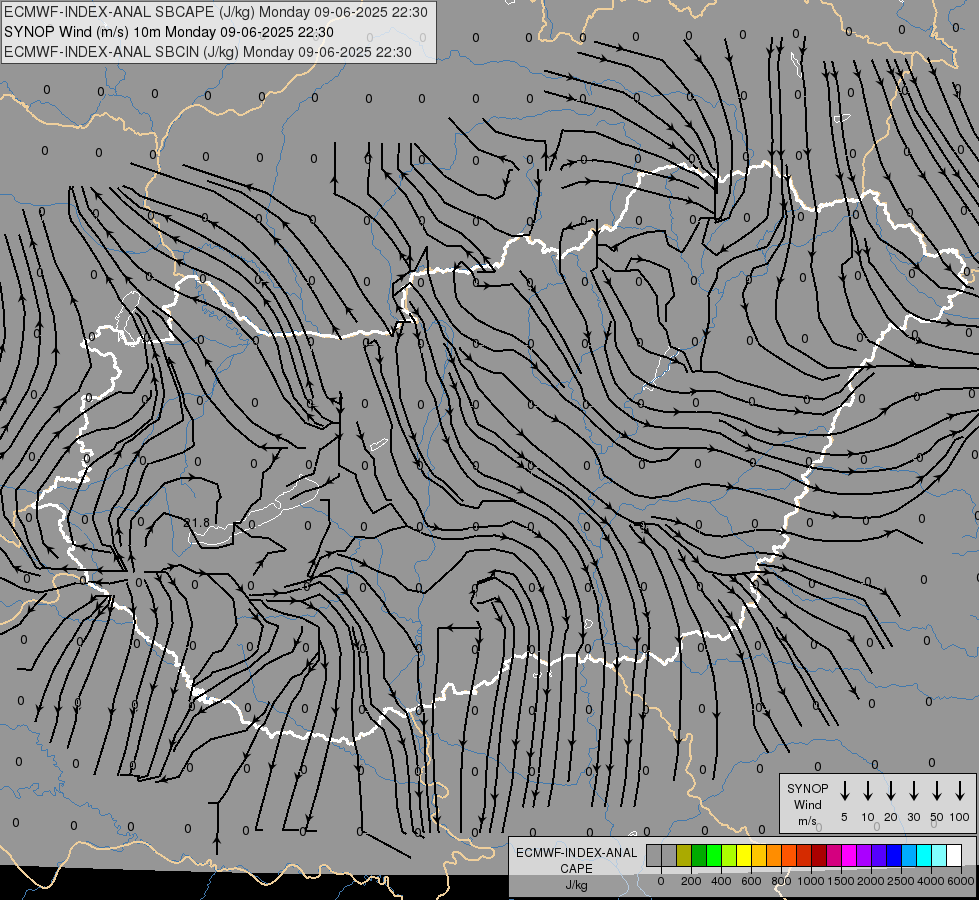
Task: Click the SBCAPE title line
Action: (x=216, y=12)
